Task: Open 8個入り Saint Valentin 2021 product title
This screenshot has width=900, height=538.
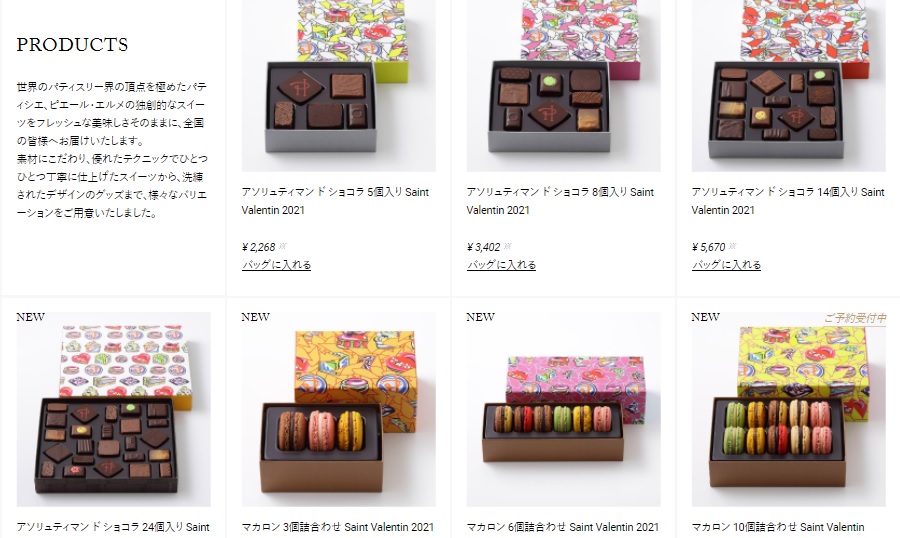Action: (x=560, y=201)
